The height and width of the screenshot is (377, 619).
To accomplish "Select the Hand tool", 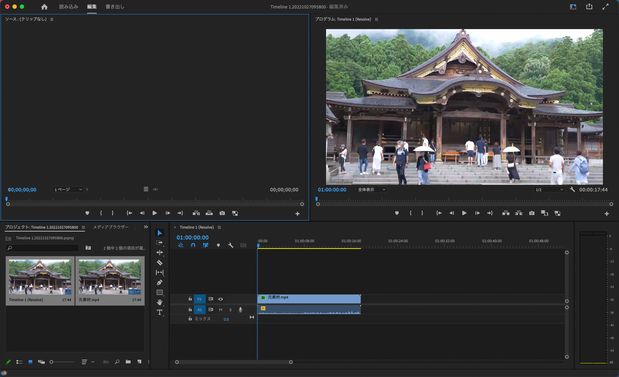I will pos(159,302).
